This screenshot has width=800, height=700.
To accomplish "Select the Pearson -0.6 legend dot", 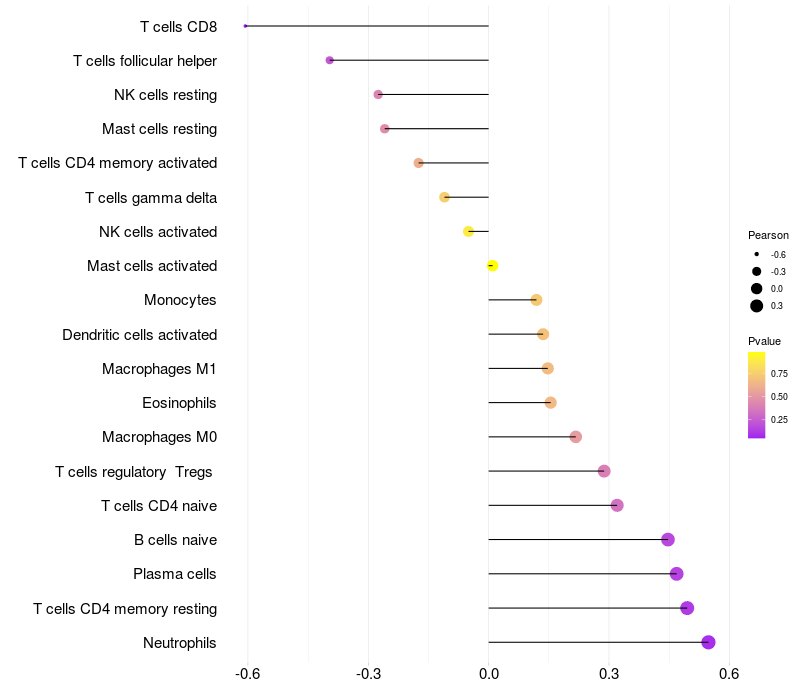I will point(757,254).
